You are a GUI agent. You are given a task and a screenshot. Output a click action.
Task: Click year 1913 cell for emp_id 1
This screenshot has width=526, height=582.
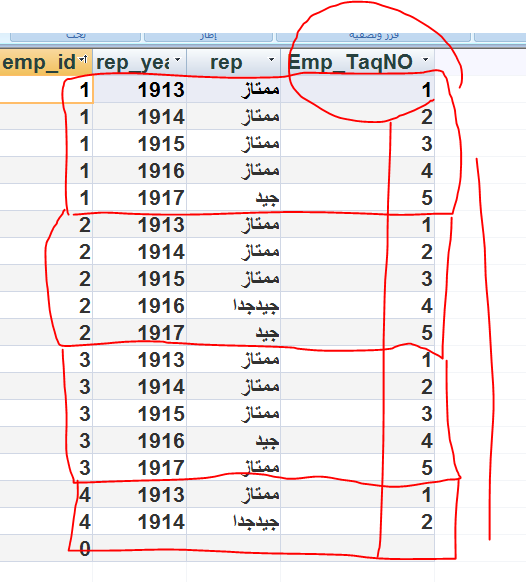[140, 89]
